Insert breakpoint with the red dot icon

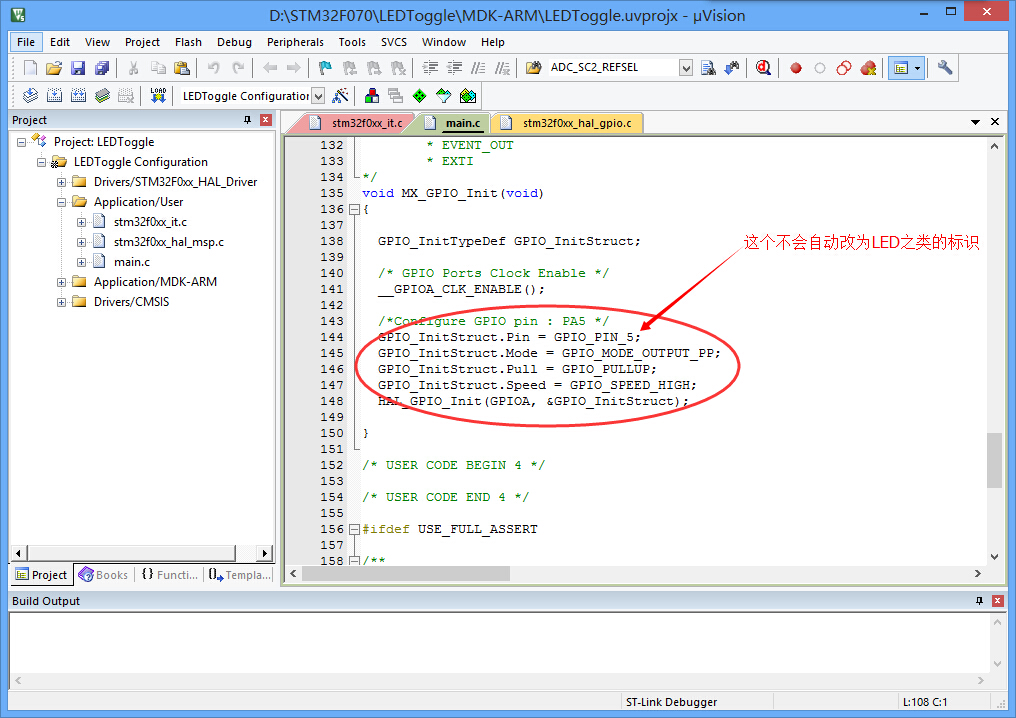(796, 68)
